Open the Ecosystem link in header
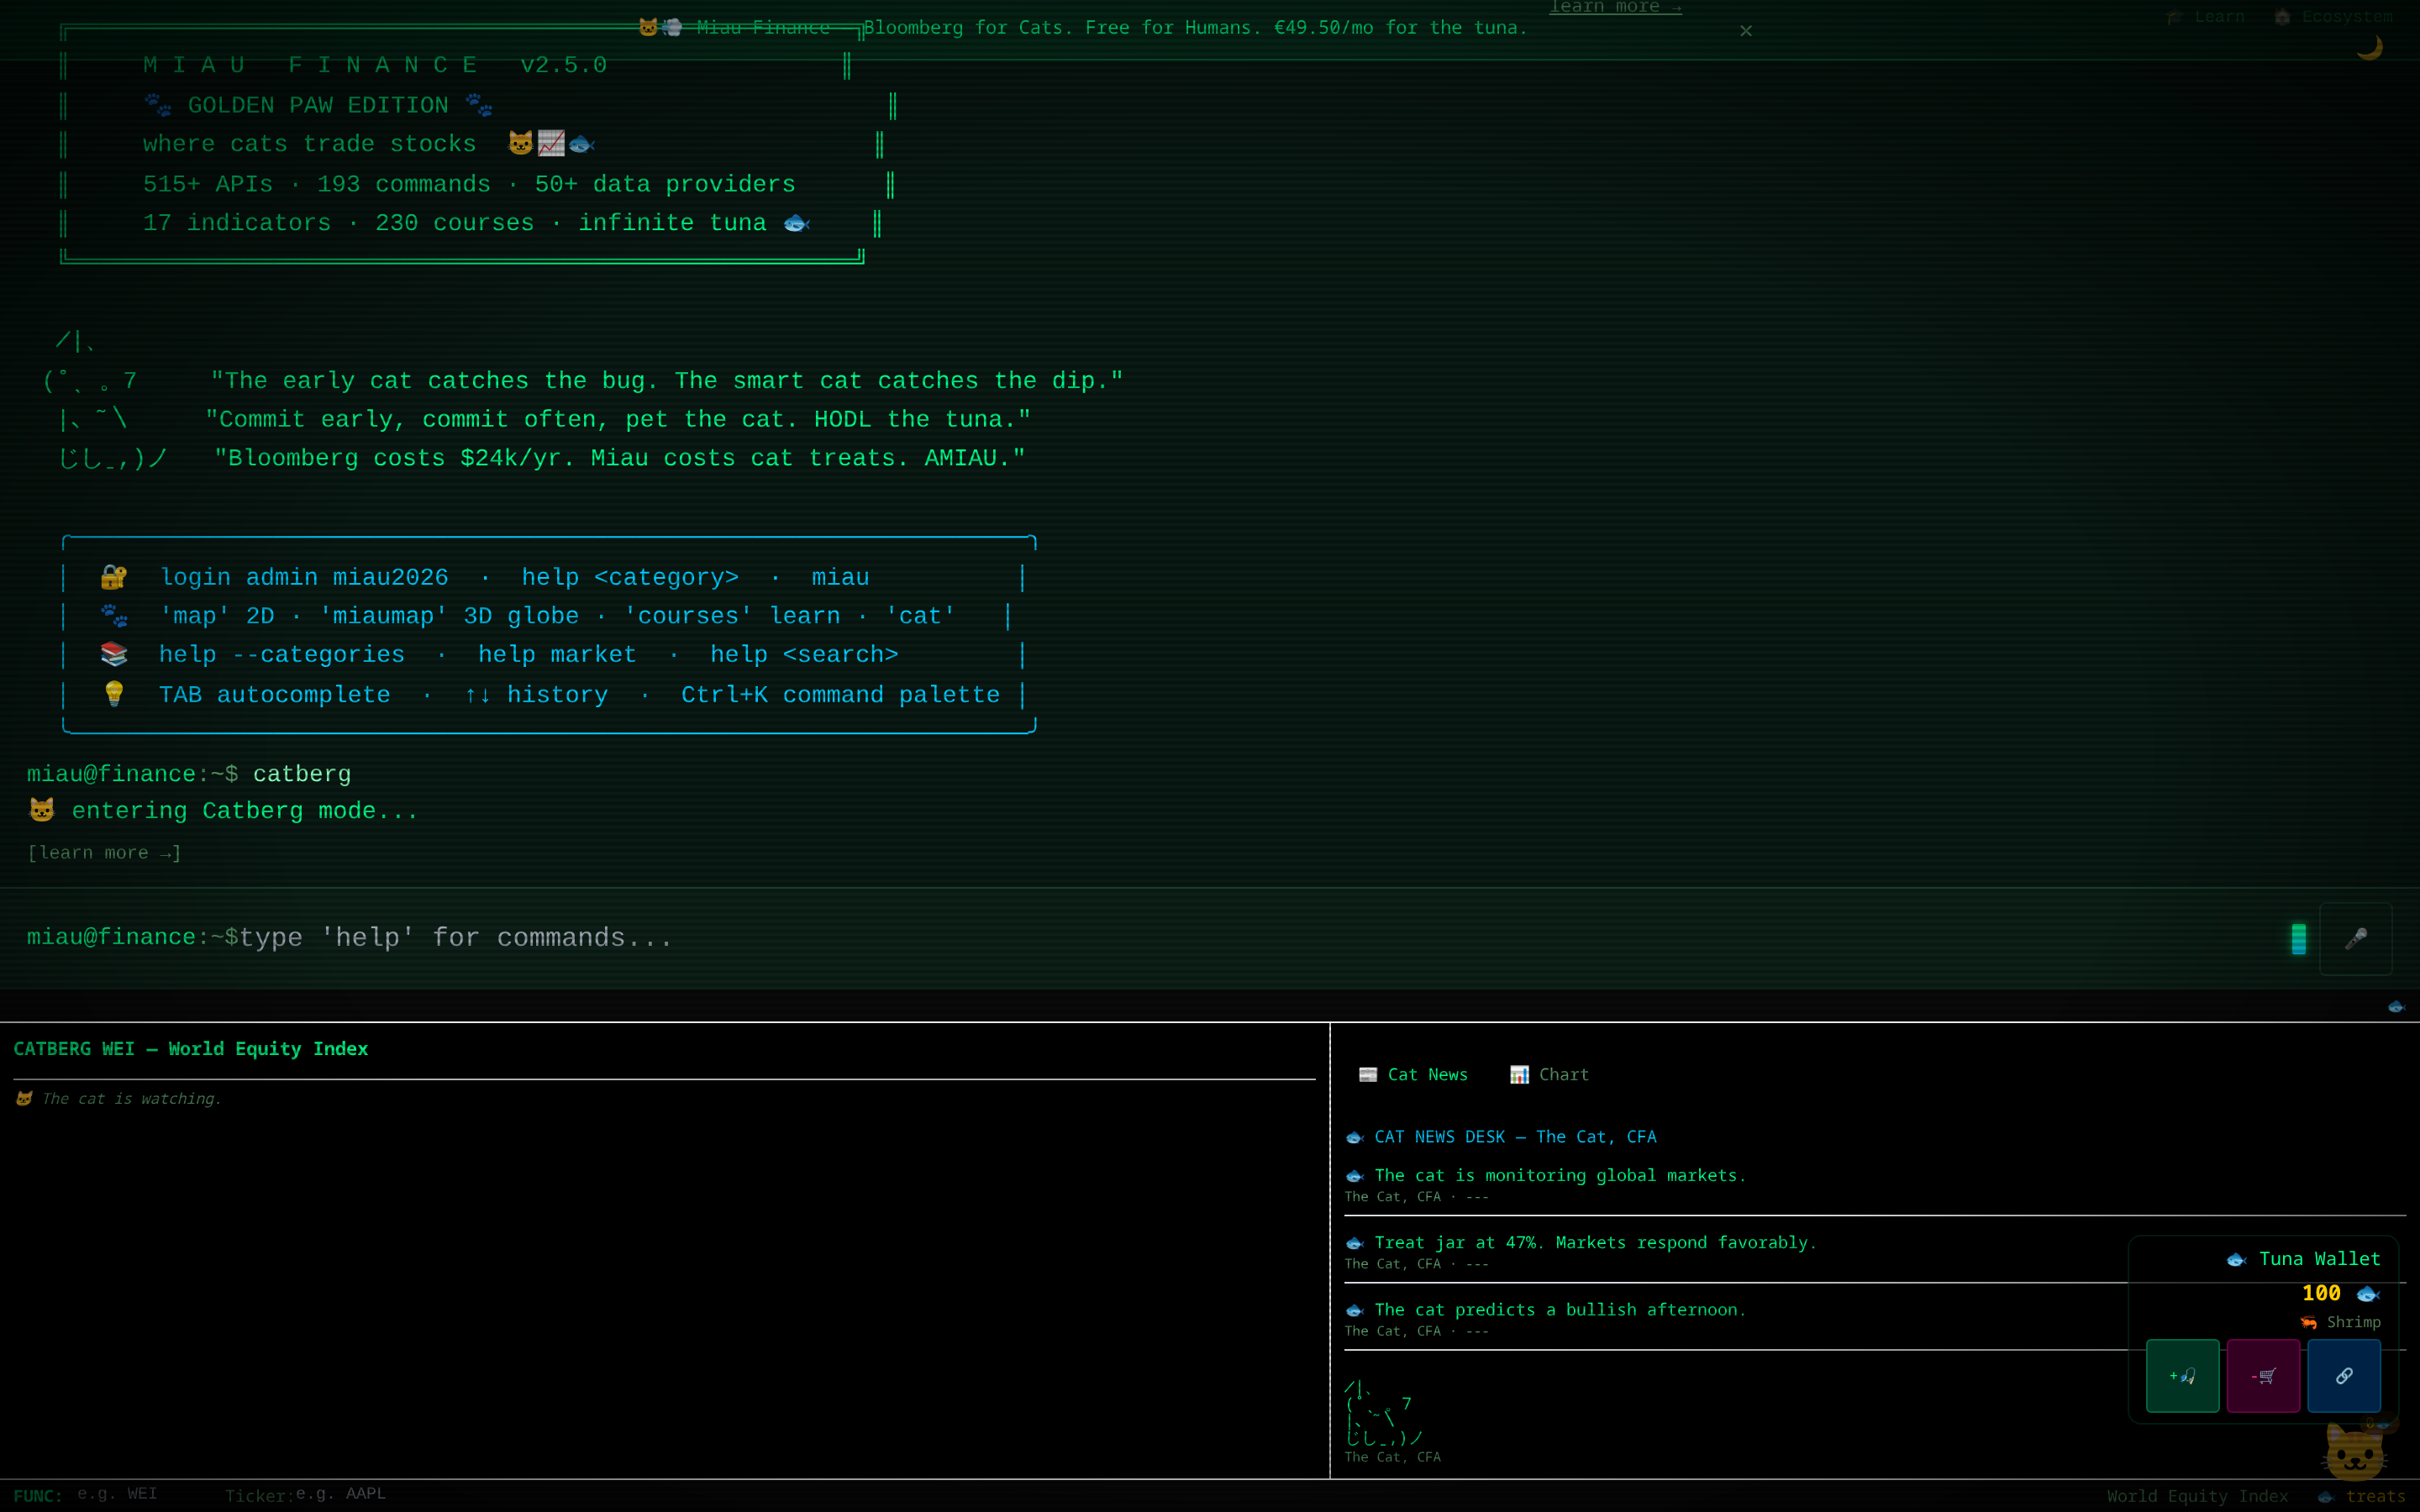Image resolution: width=2420 pixels, height=1512 pixels. [2333, 17]
